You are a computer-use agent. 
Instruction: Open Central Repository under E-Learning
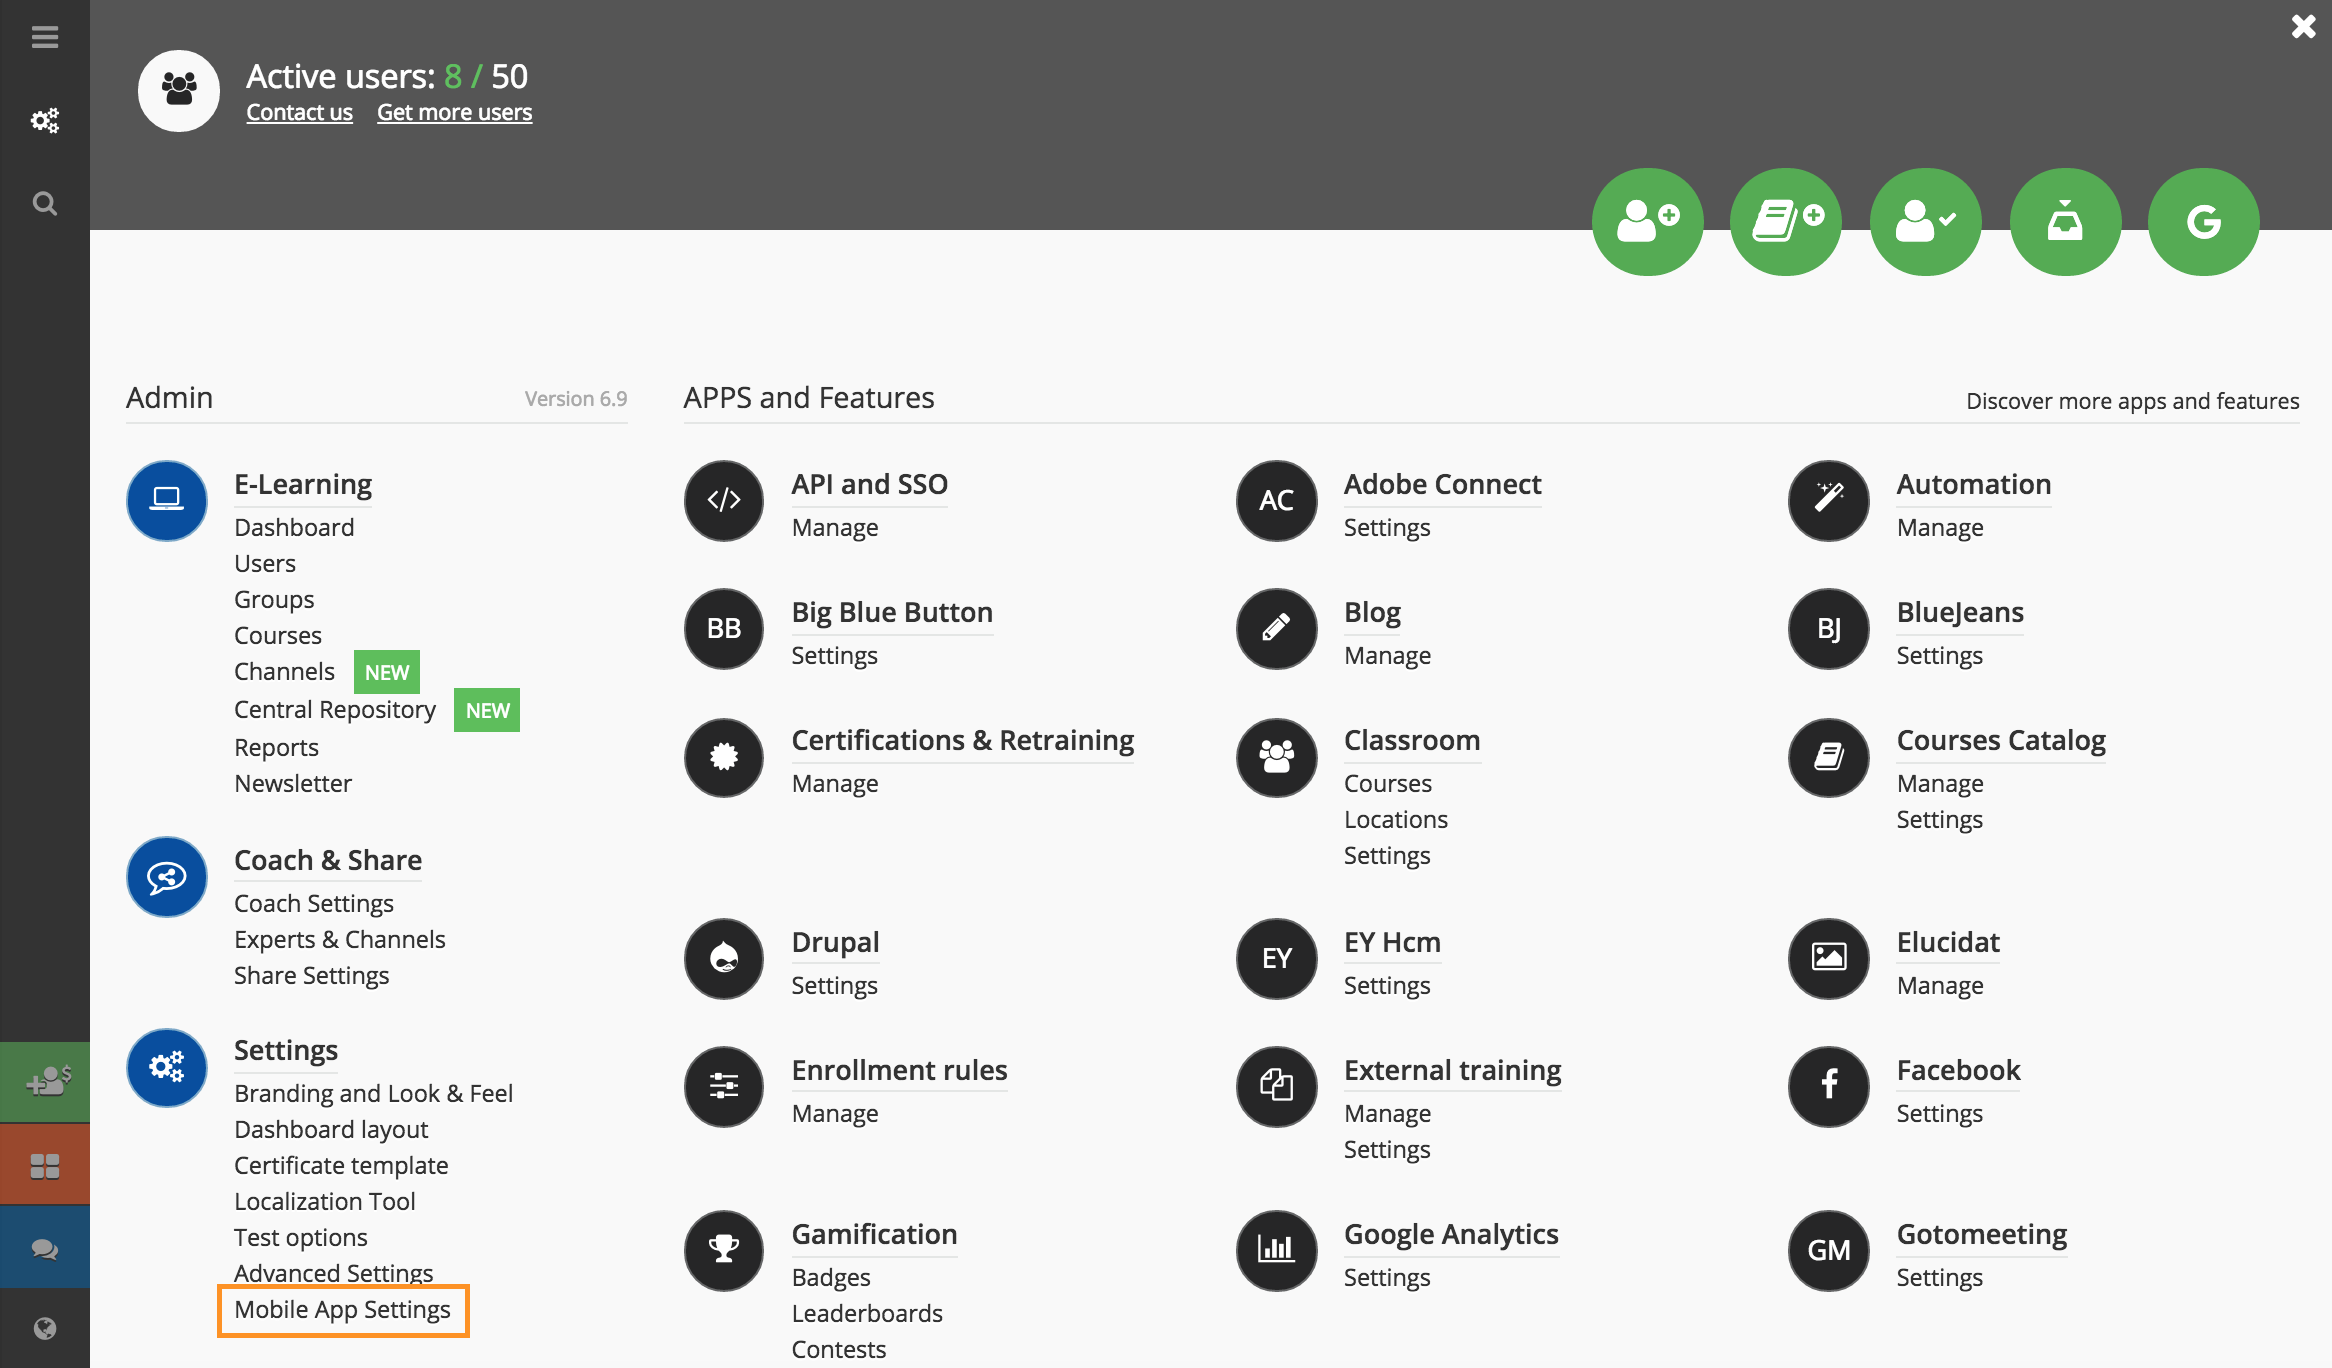[335, 710]
